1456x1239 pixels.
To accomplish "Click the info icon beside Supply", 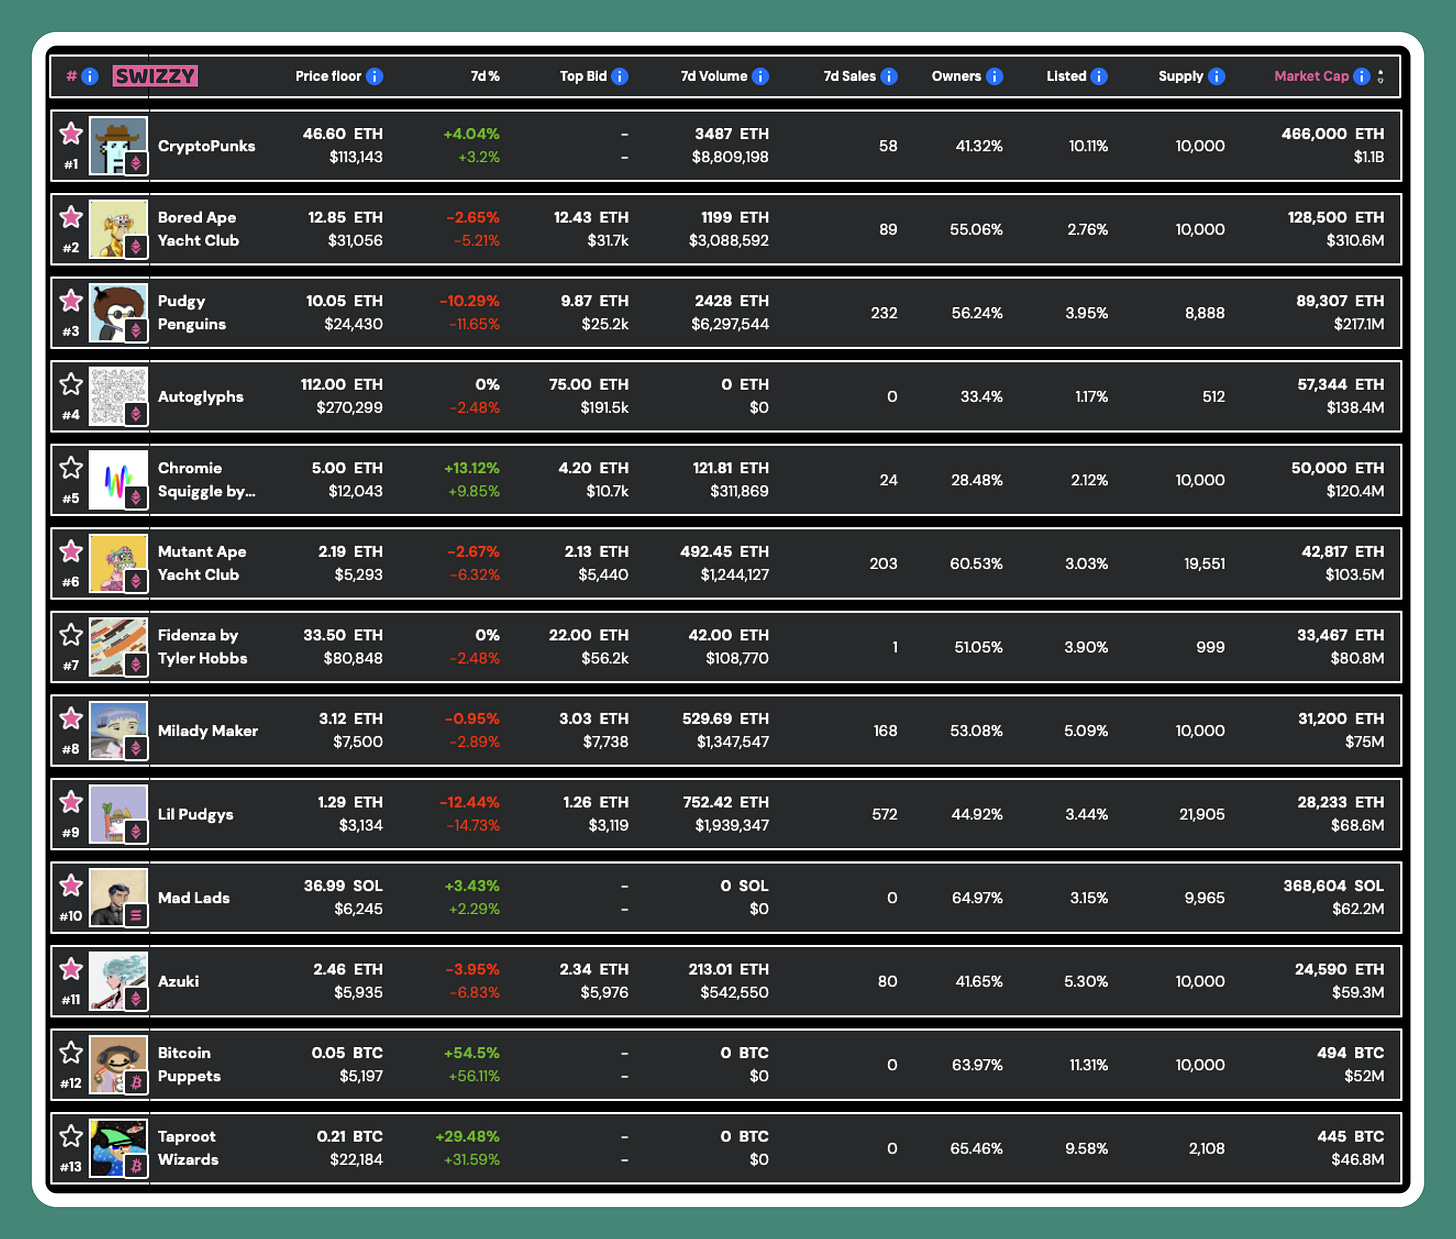I will click(1216, 76).
